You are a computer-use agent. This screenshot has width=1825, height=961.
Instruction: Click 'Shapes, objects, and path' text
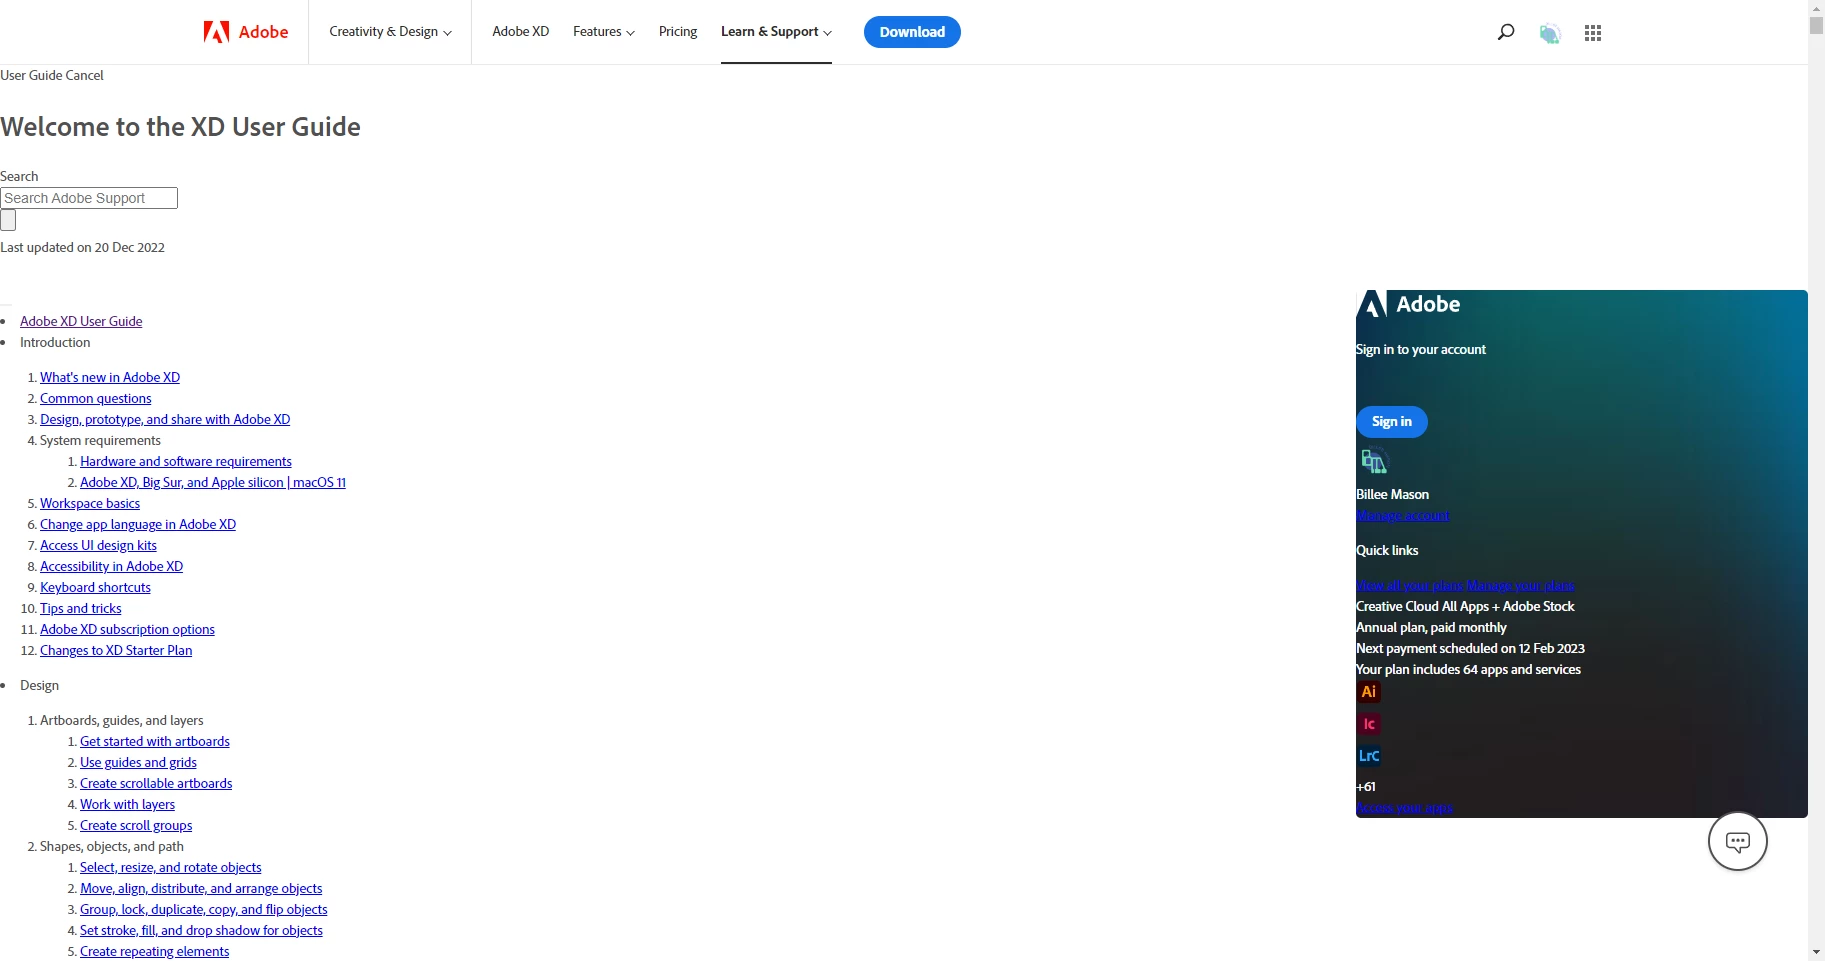click(112, 846)
